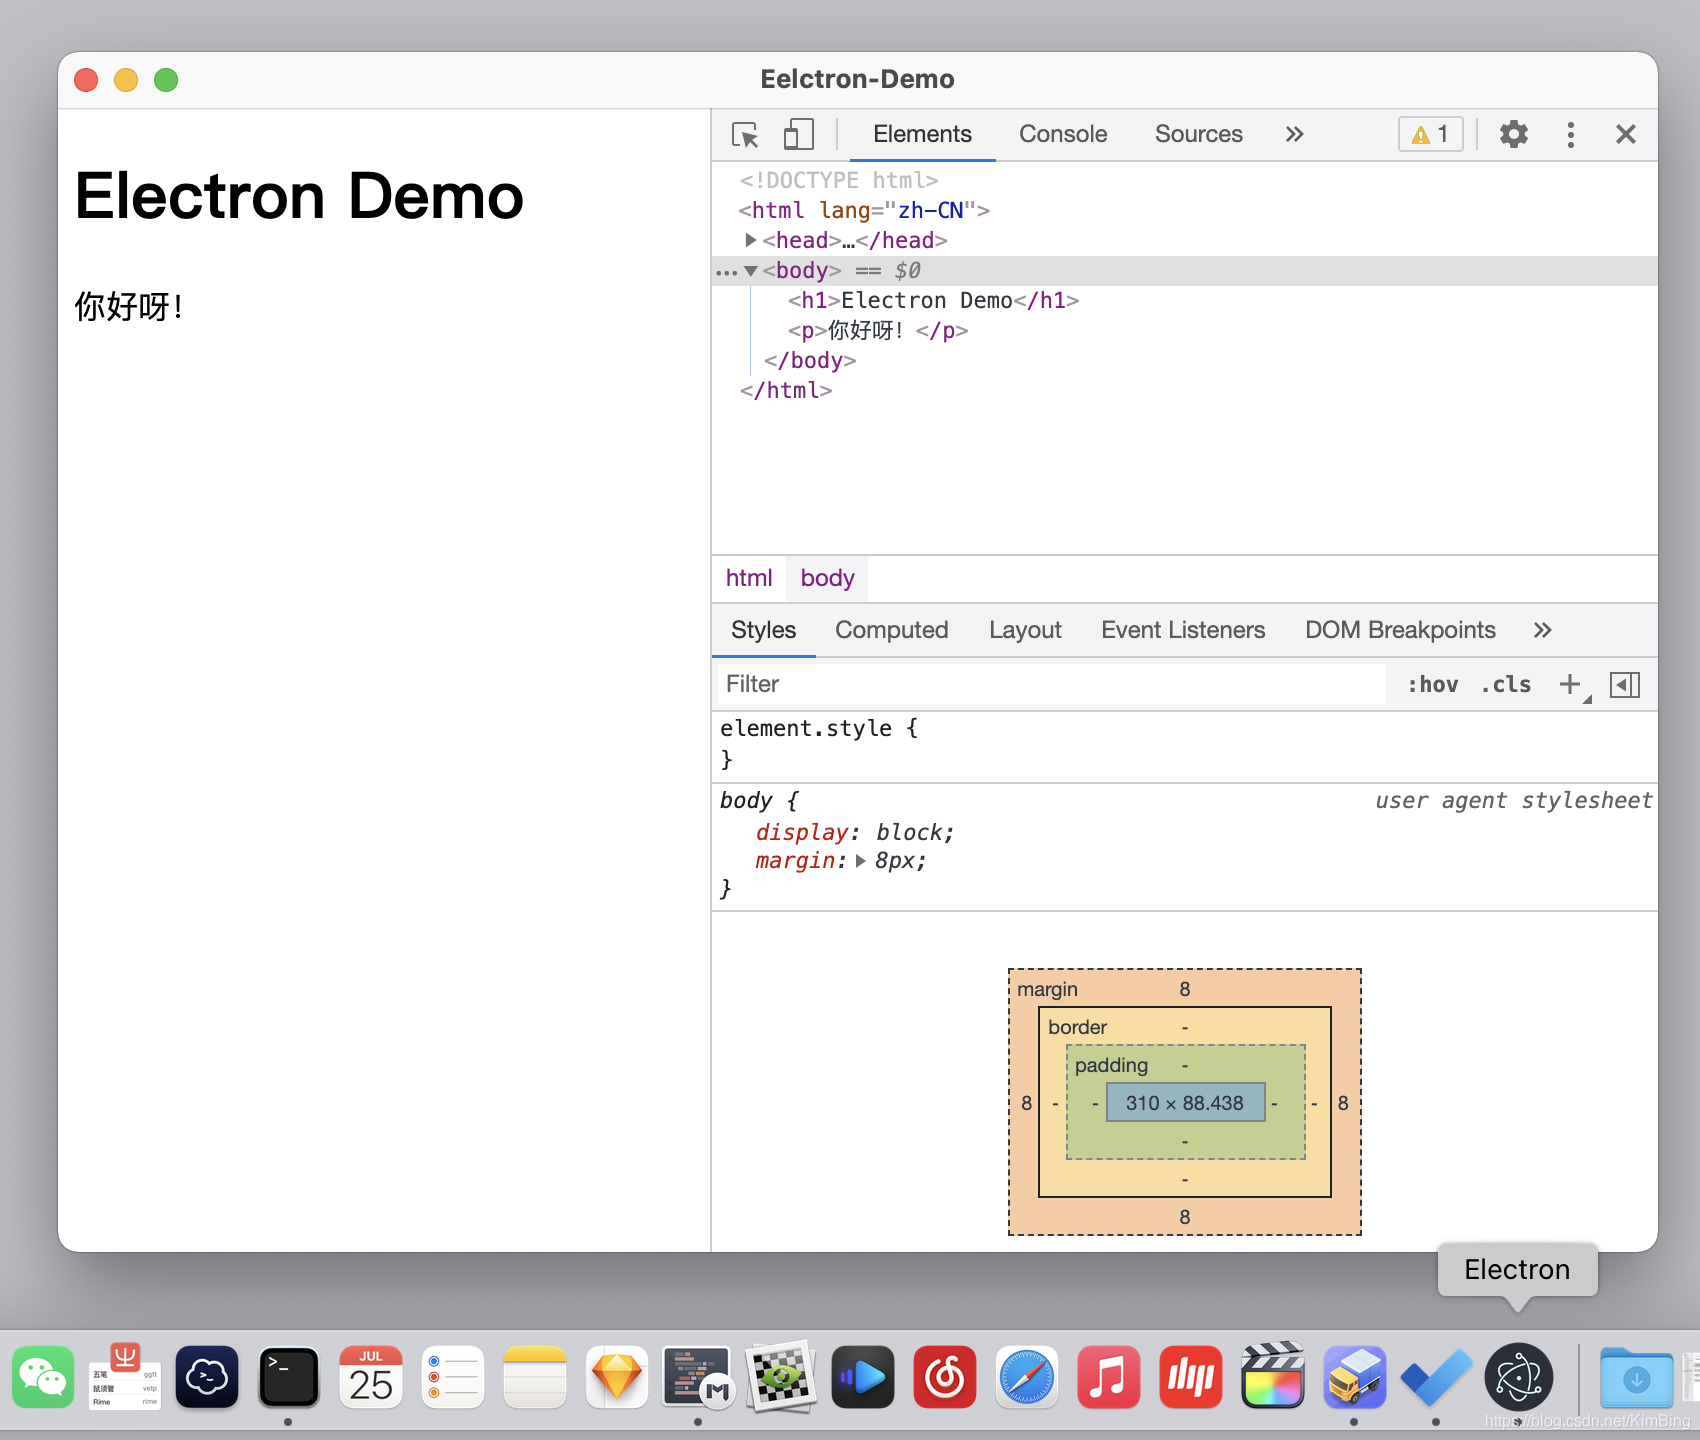Screen dimensions: 1700x1440
Task: Add new style rule with plus icon
Action: pyautogui.click(x=1570, y=685)
